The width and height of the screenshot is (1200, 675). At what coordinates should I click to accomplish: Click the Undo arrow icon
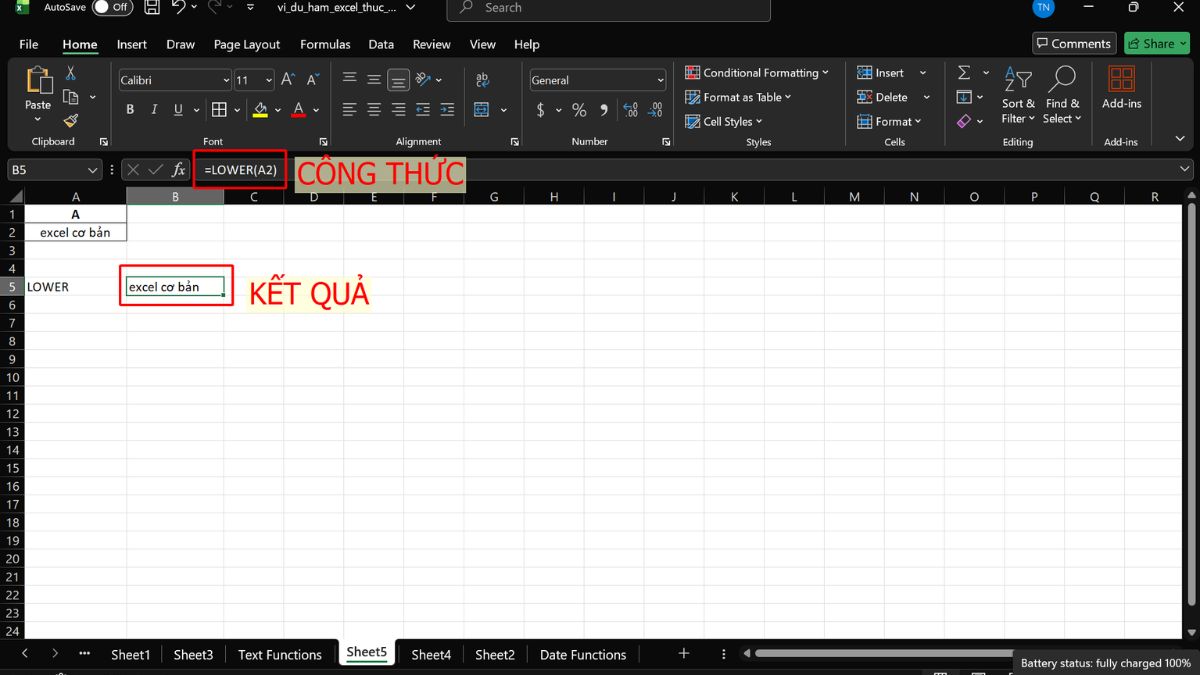(x=179, y=8)
